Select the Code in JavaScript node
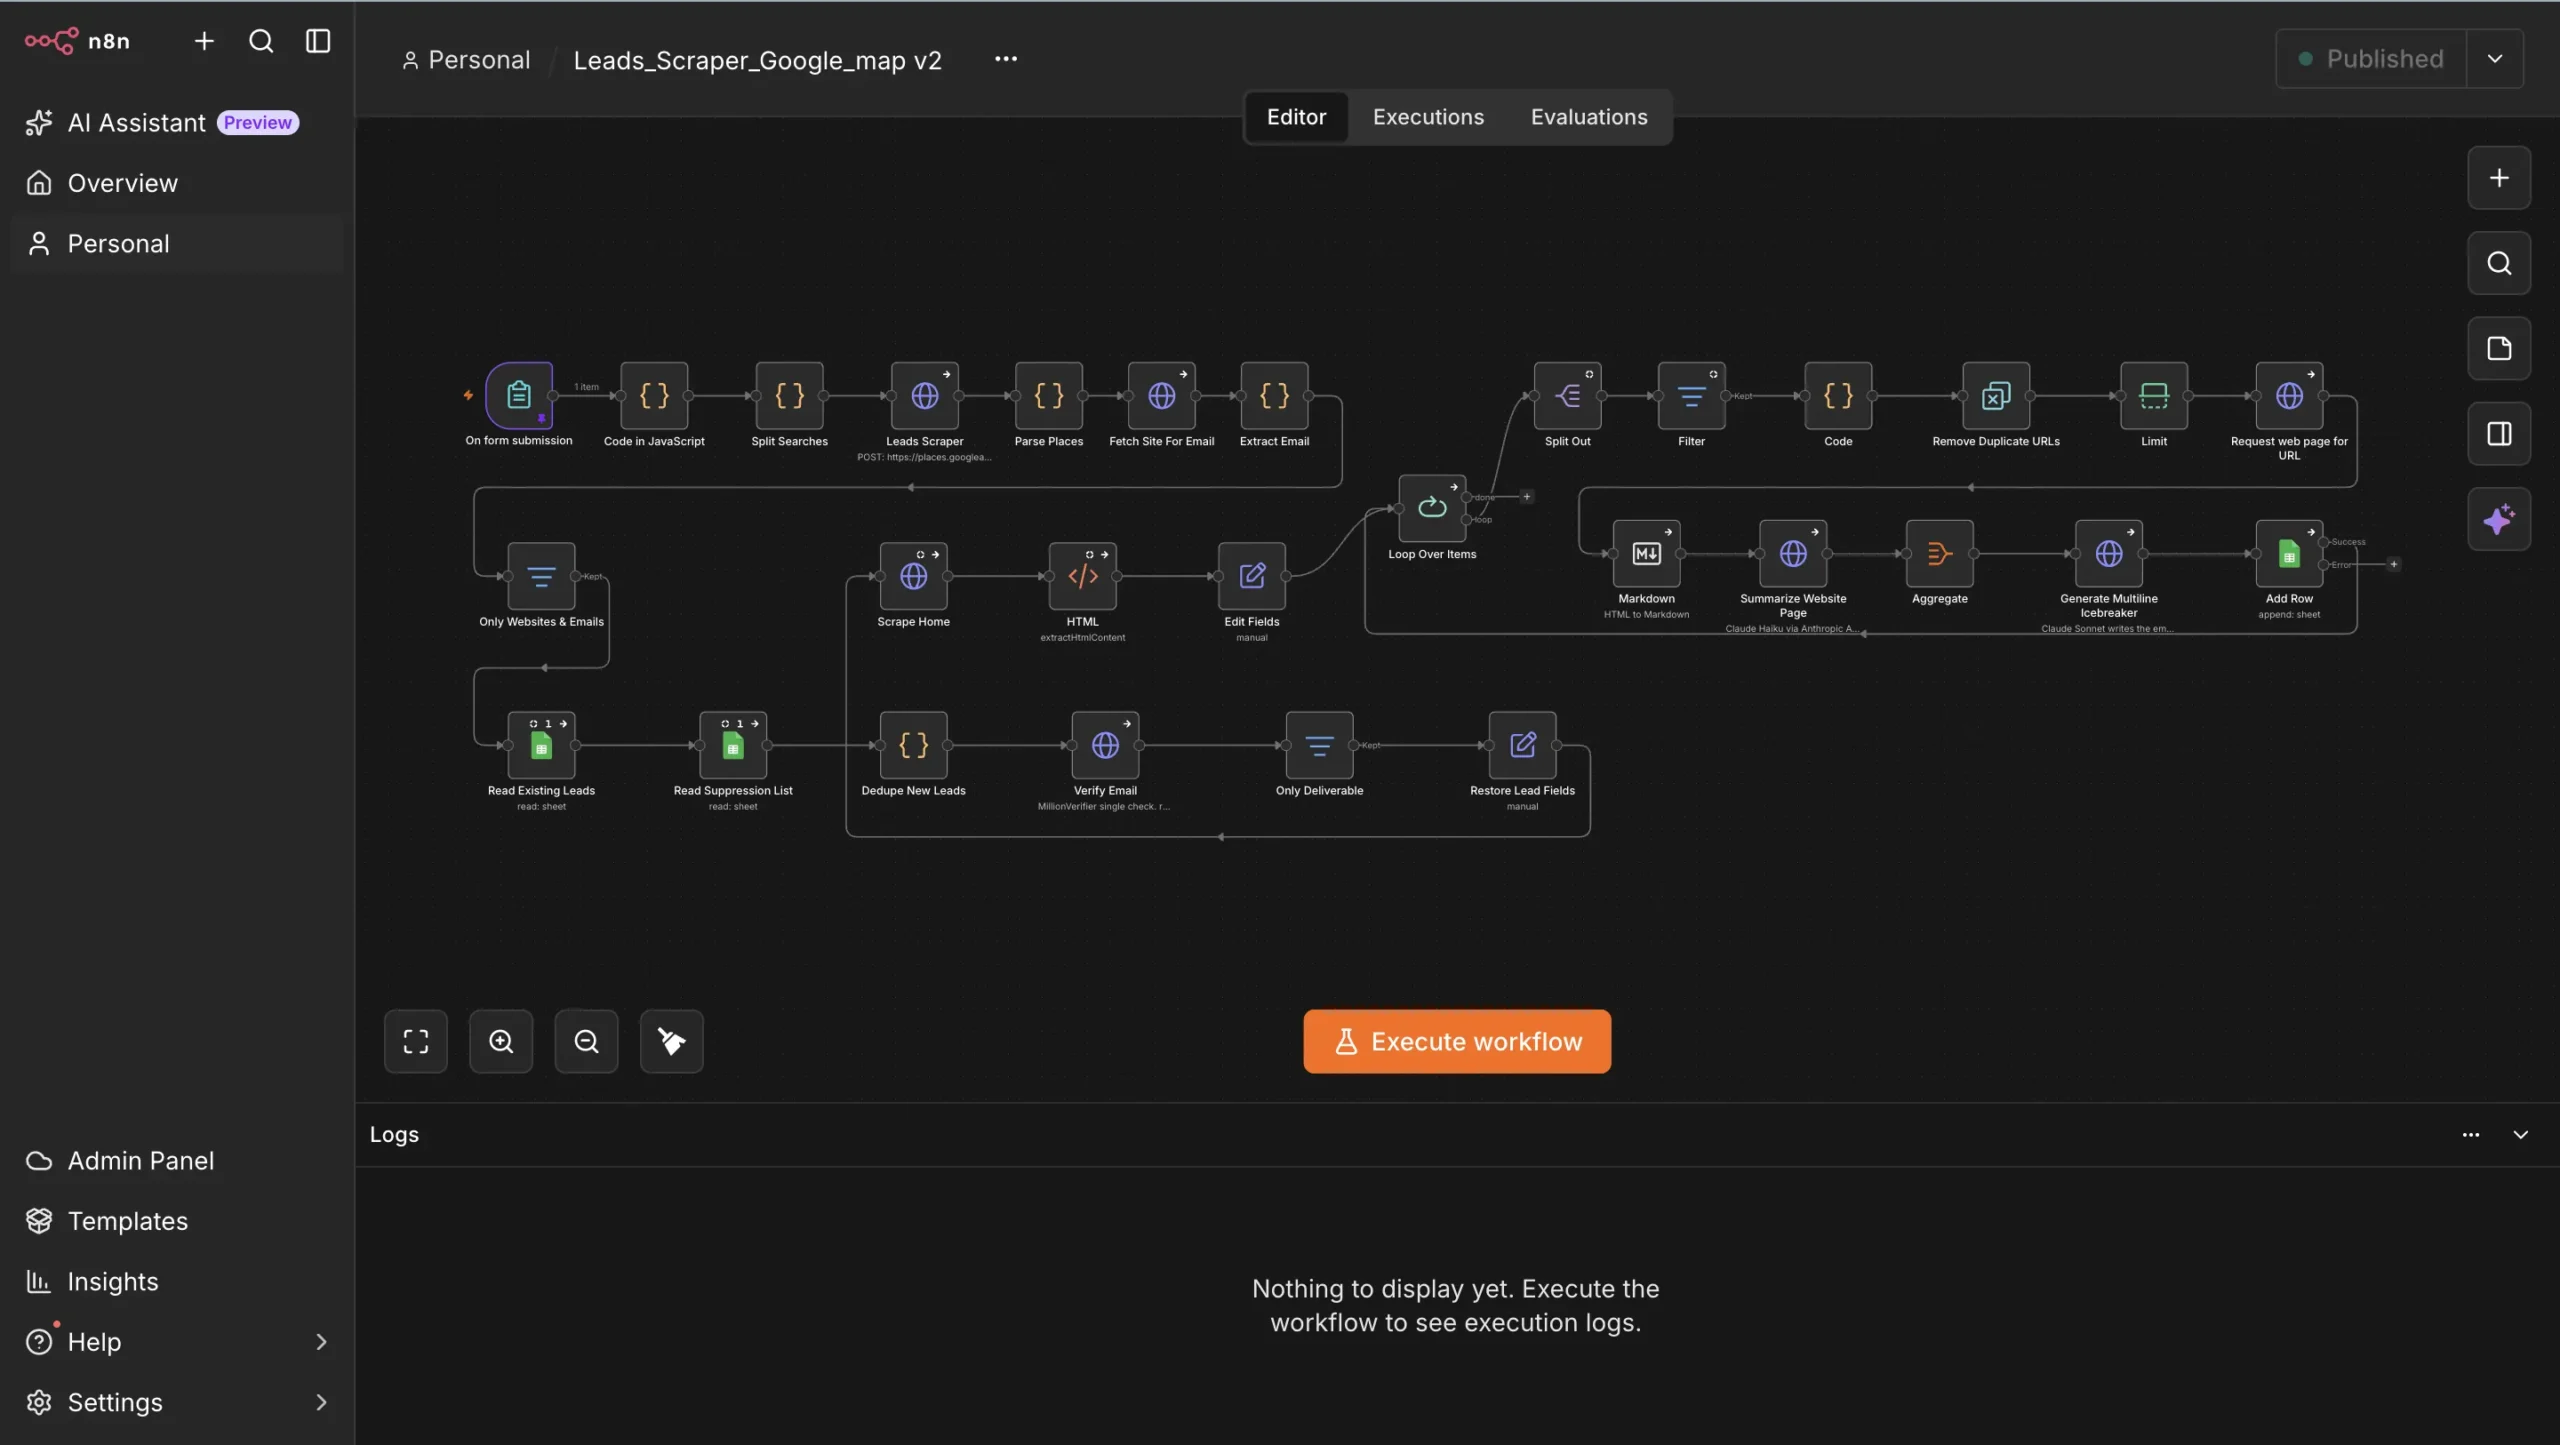Viewport: 2560px width, 1445px height. click(654, 395)
